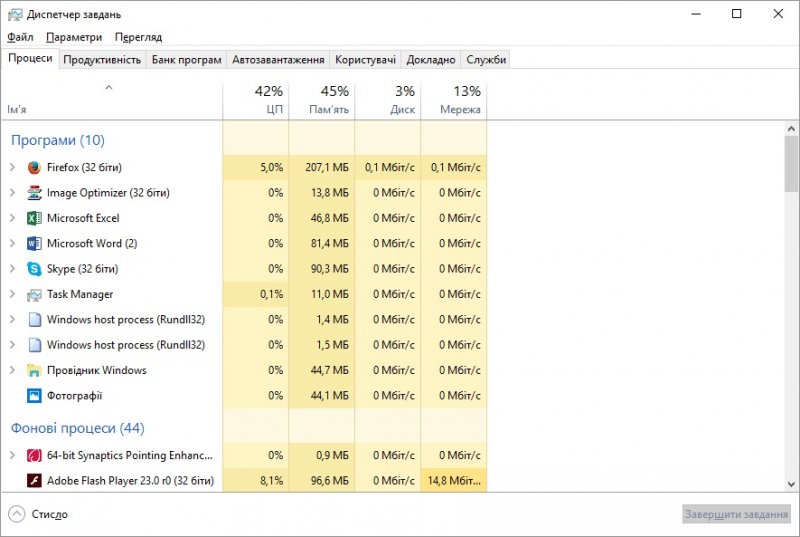Viewport: 800px width, 537px height.
Task: Select the Microsoft Excel row name
Action: tap(83, 218)
